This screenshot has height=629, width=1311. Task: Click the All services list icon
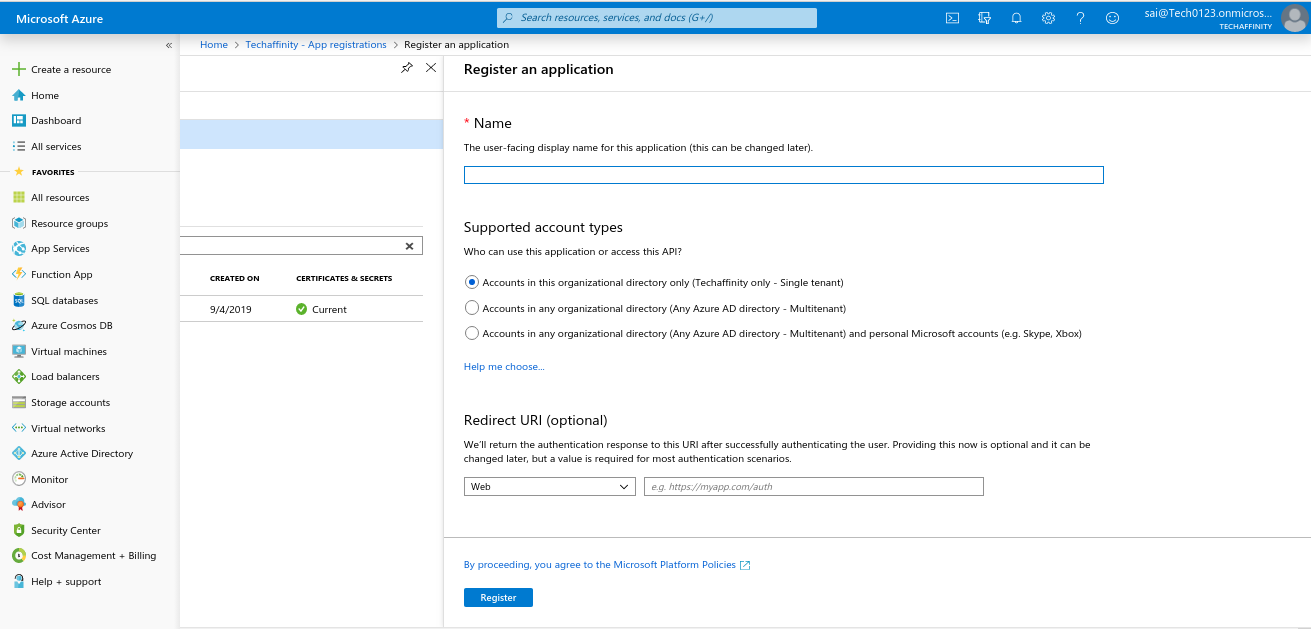[18, 146]
